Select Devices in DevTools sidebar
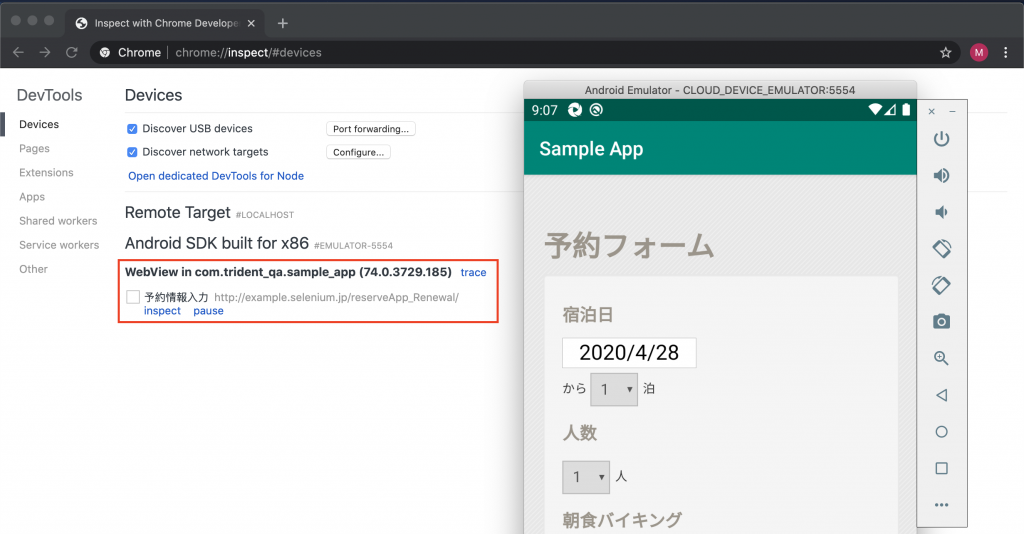 39,124
